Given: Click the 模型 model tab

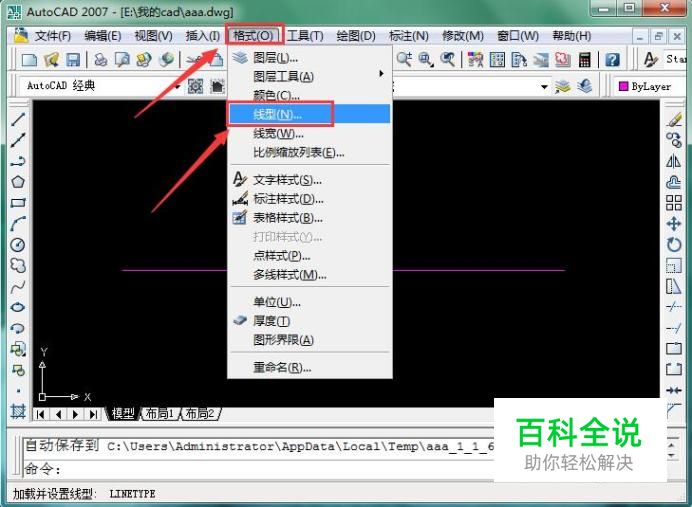Looking at the screenshot, I should (123, 413).
